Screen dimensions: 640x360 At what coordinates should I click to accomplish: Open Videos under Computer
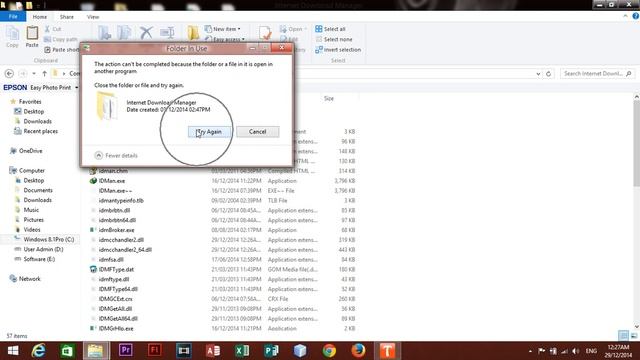32,229
